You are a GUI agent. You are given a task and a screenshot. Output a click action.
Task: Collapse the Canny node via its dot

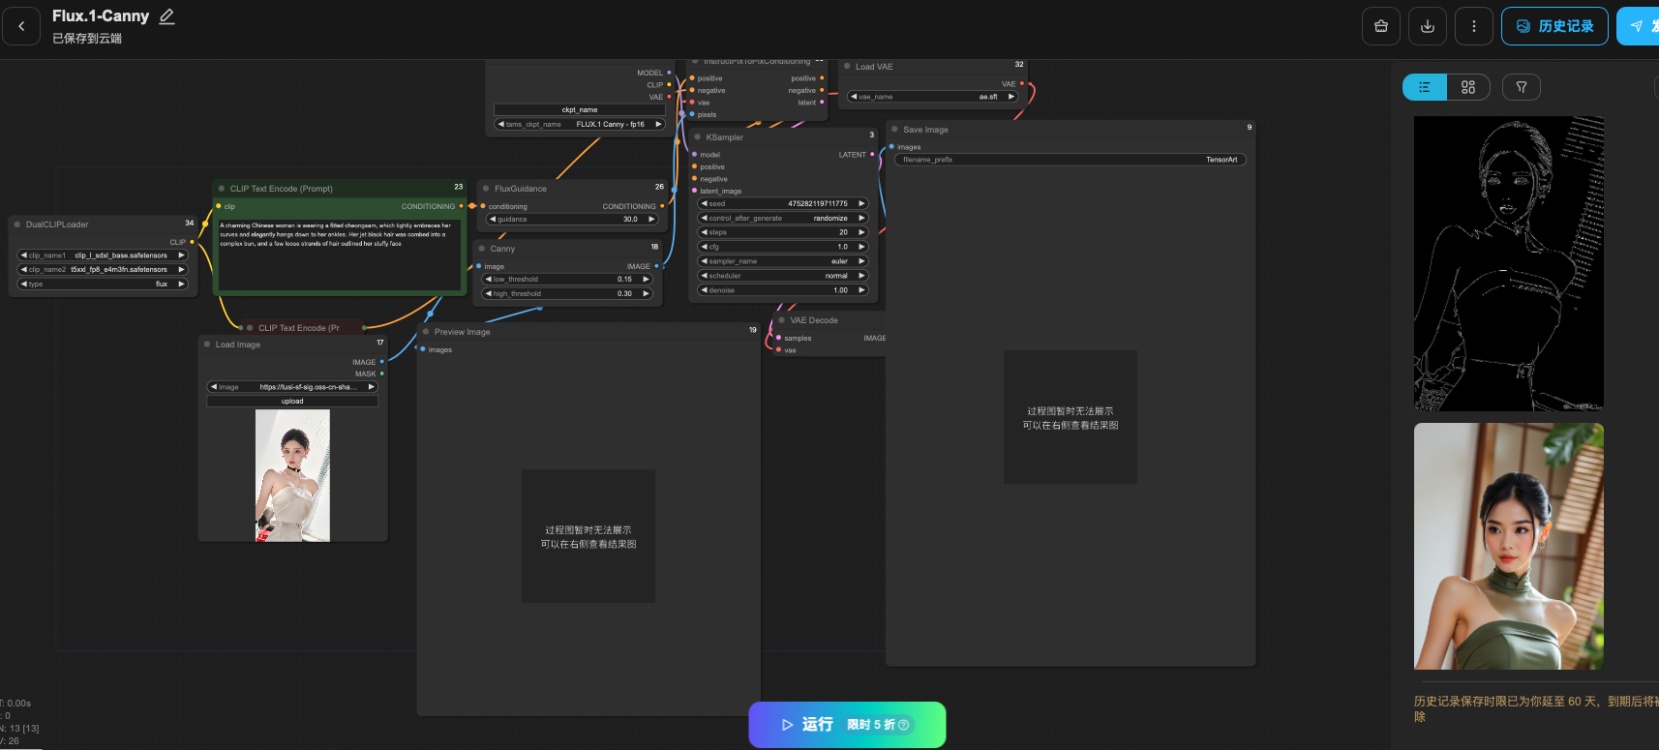point(481,248)
